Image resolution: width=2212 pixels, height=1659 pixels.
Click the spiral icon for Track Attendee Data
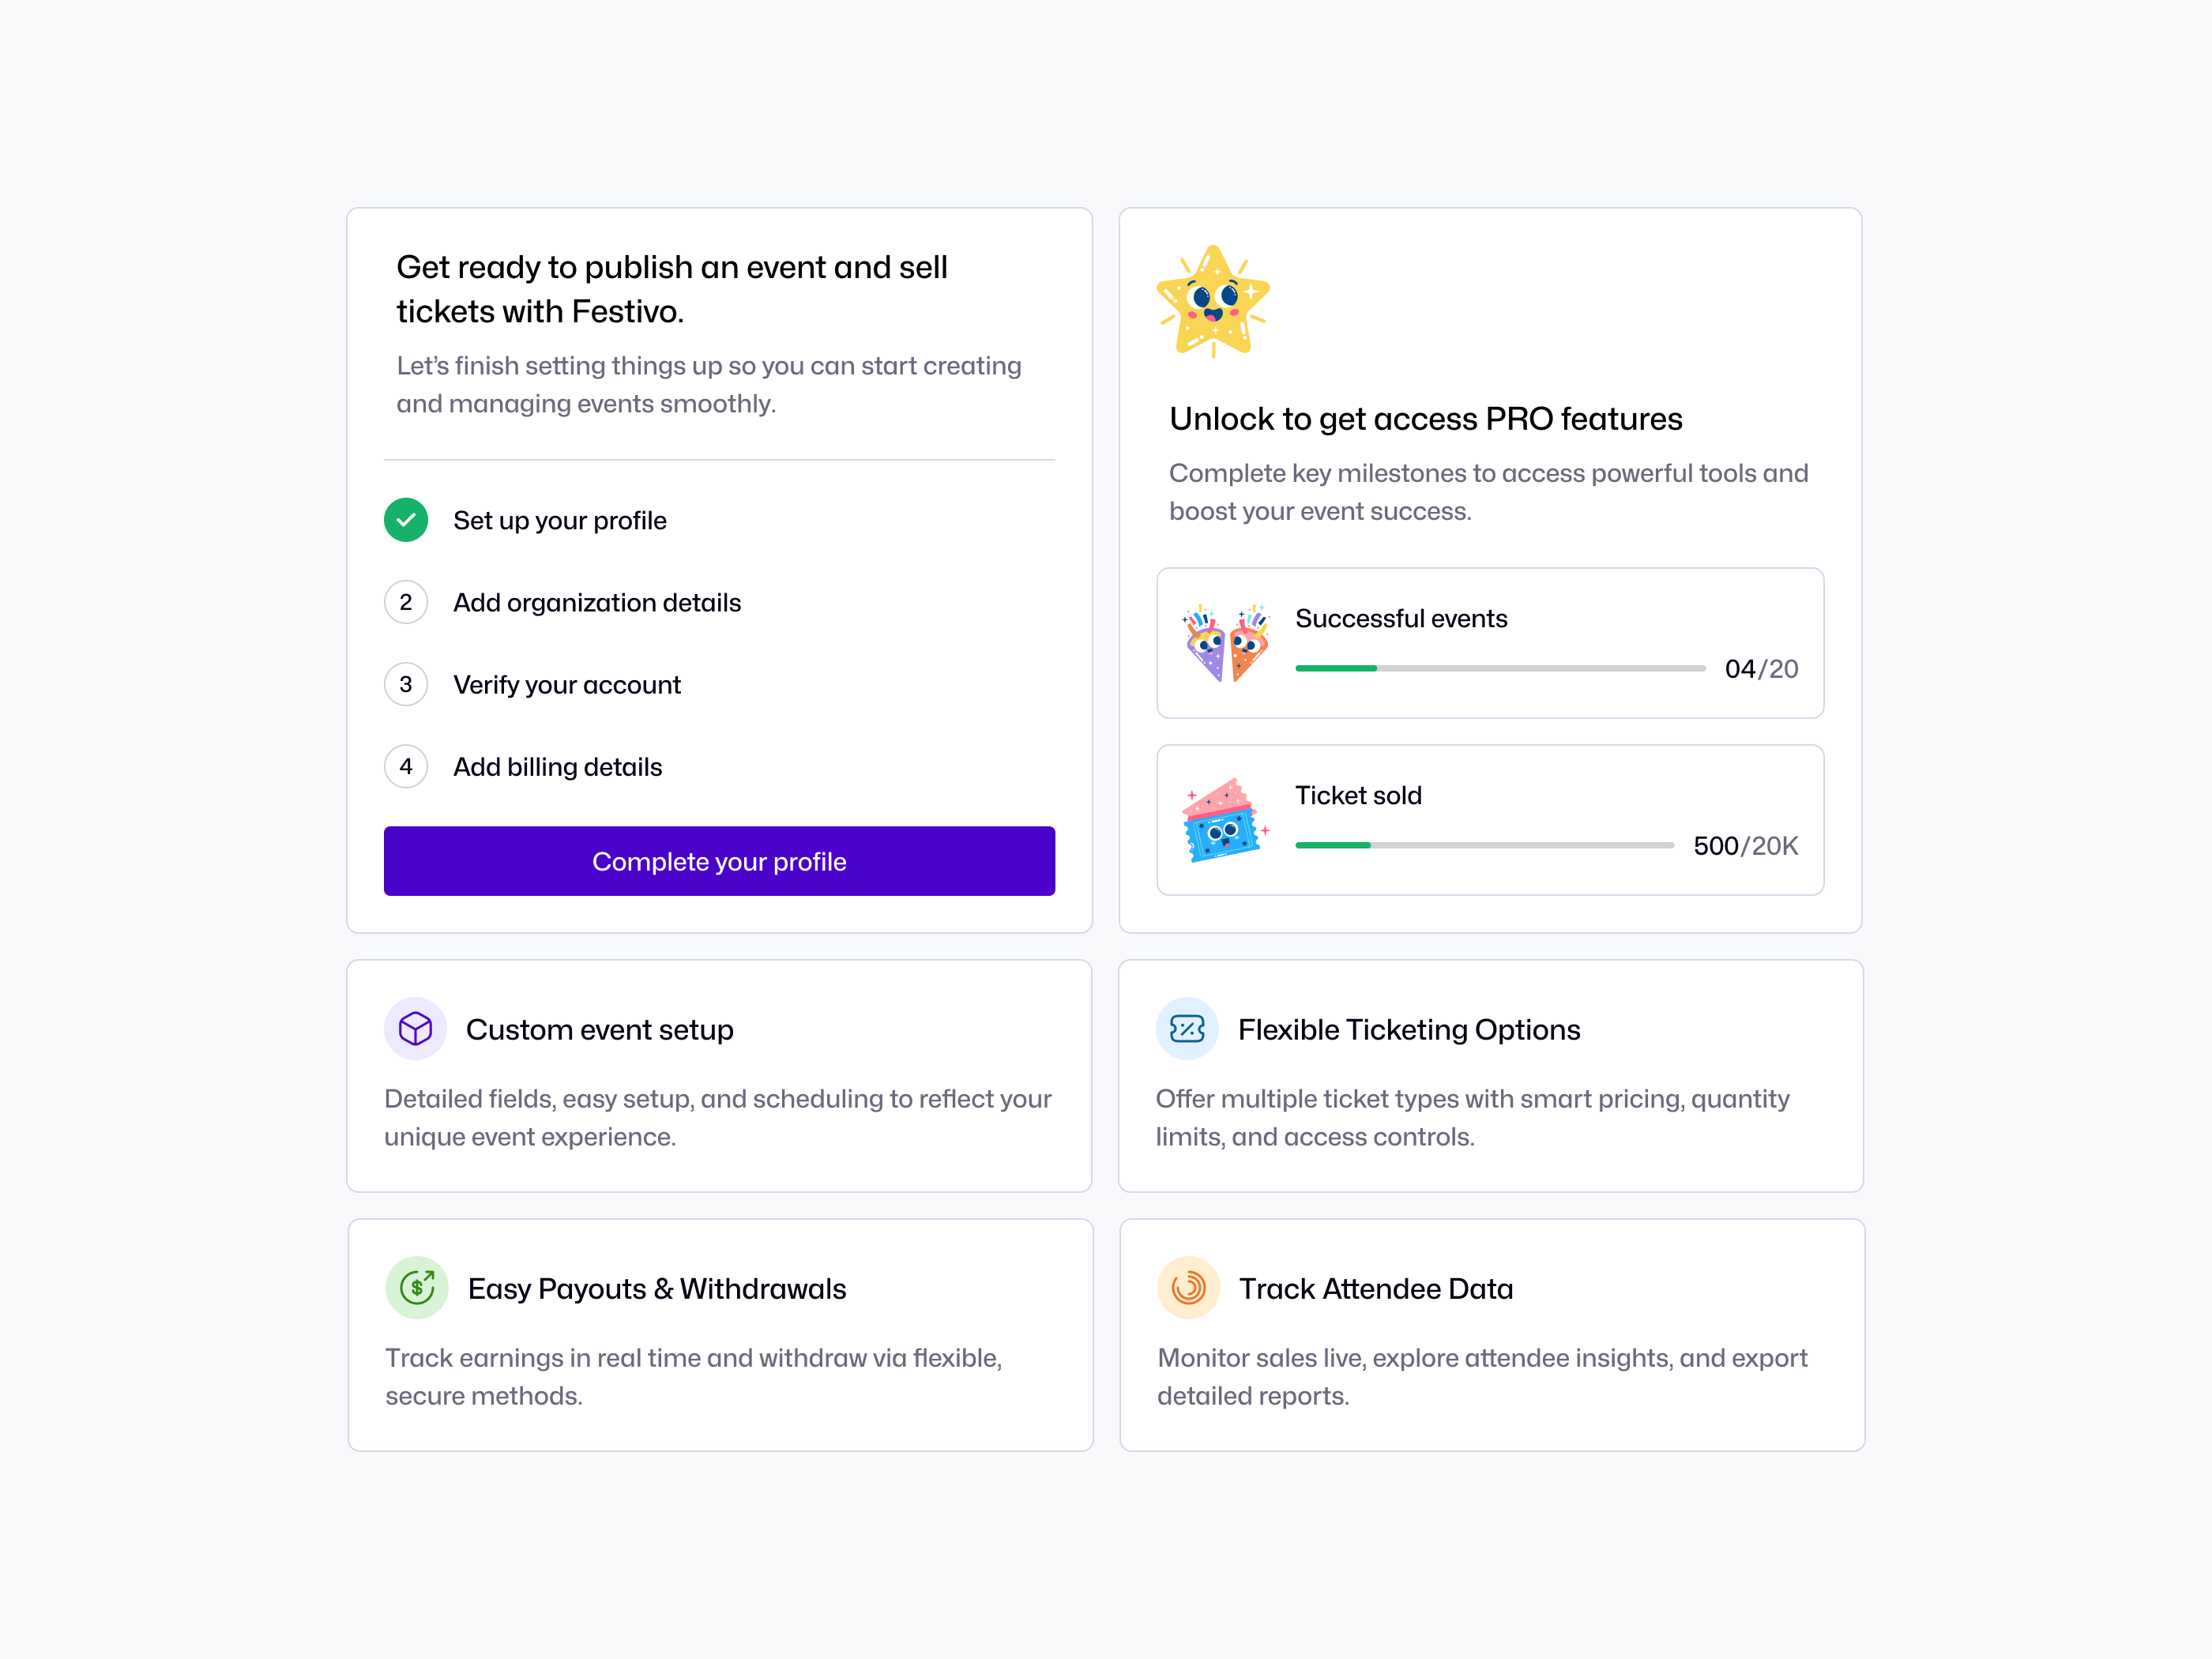click(x=1189, y=1288)
